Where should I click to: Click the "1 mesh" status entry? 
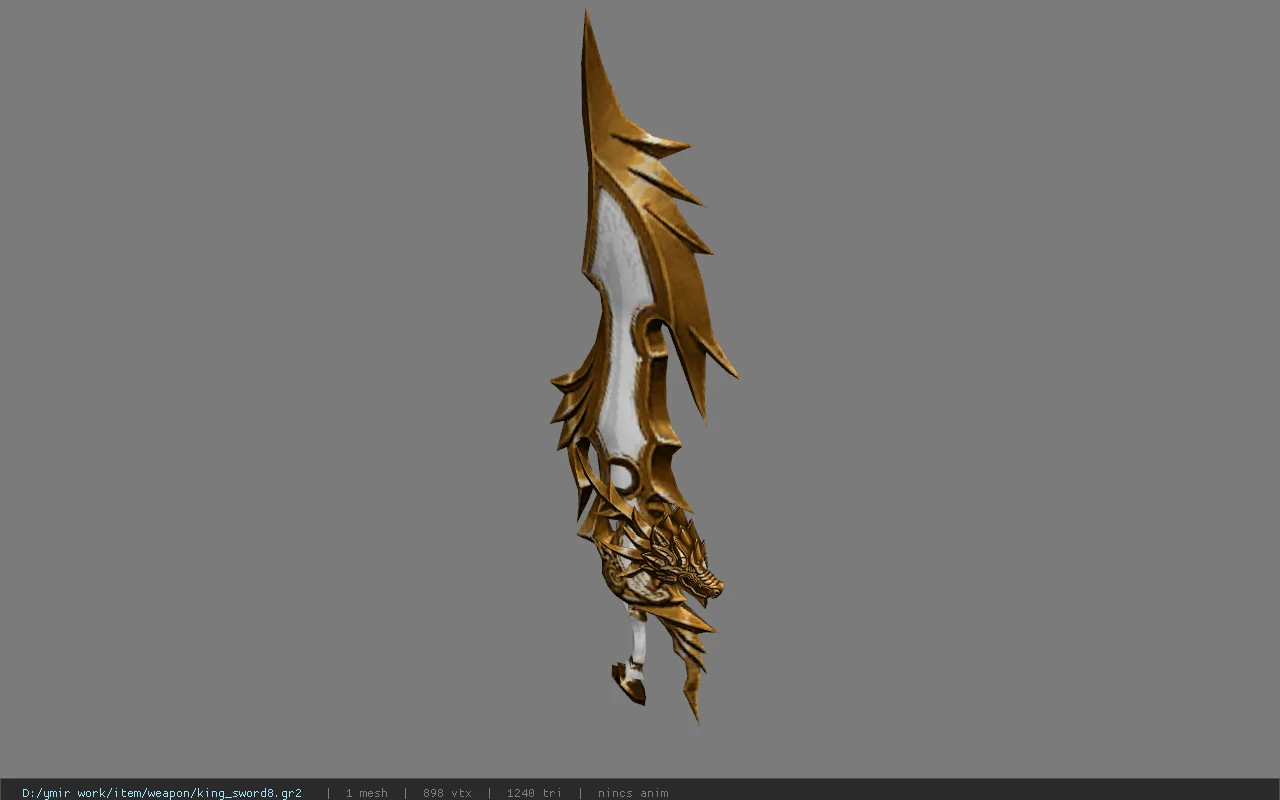click(x=367, y=793)
